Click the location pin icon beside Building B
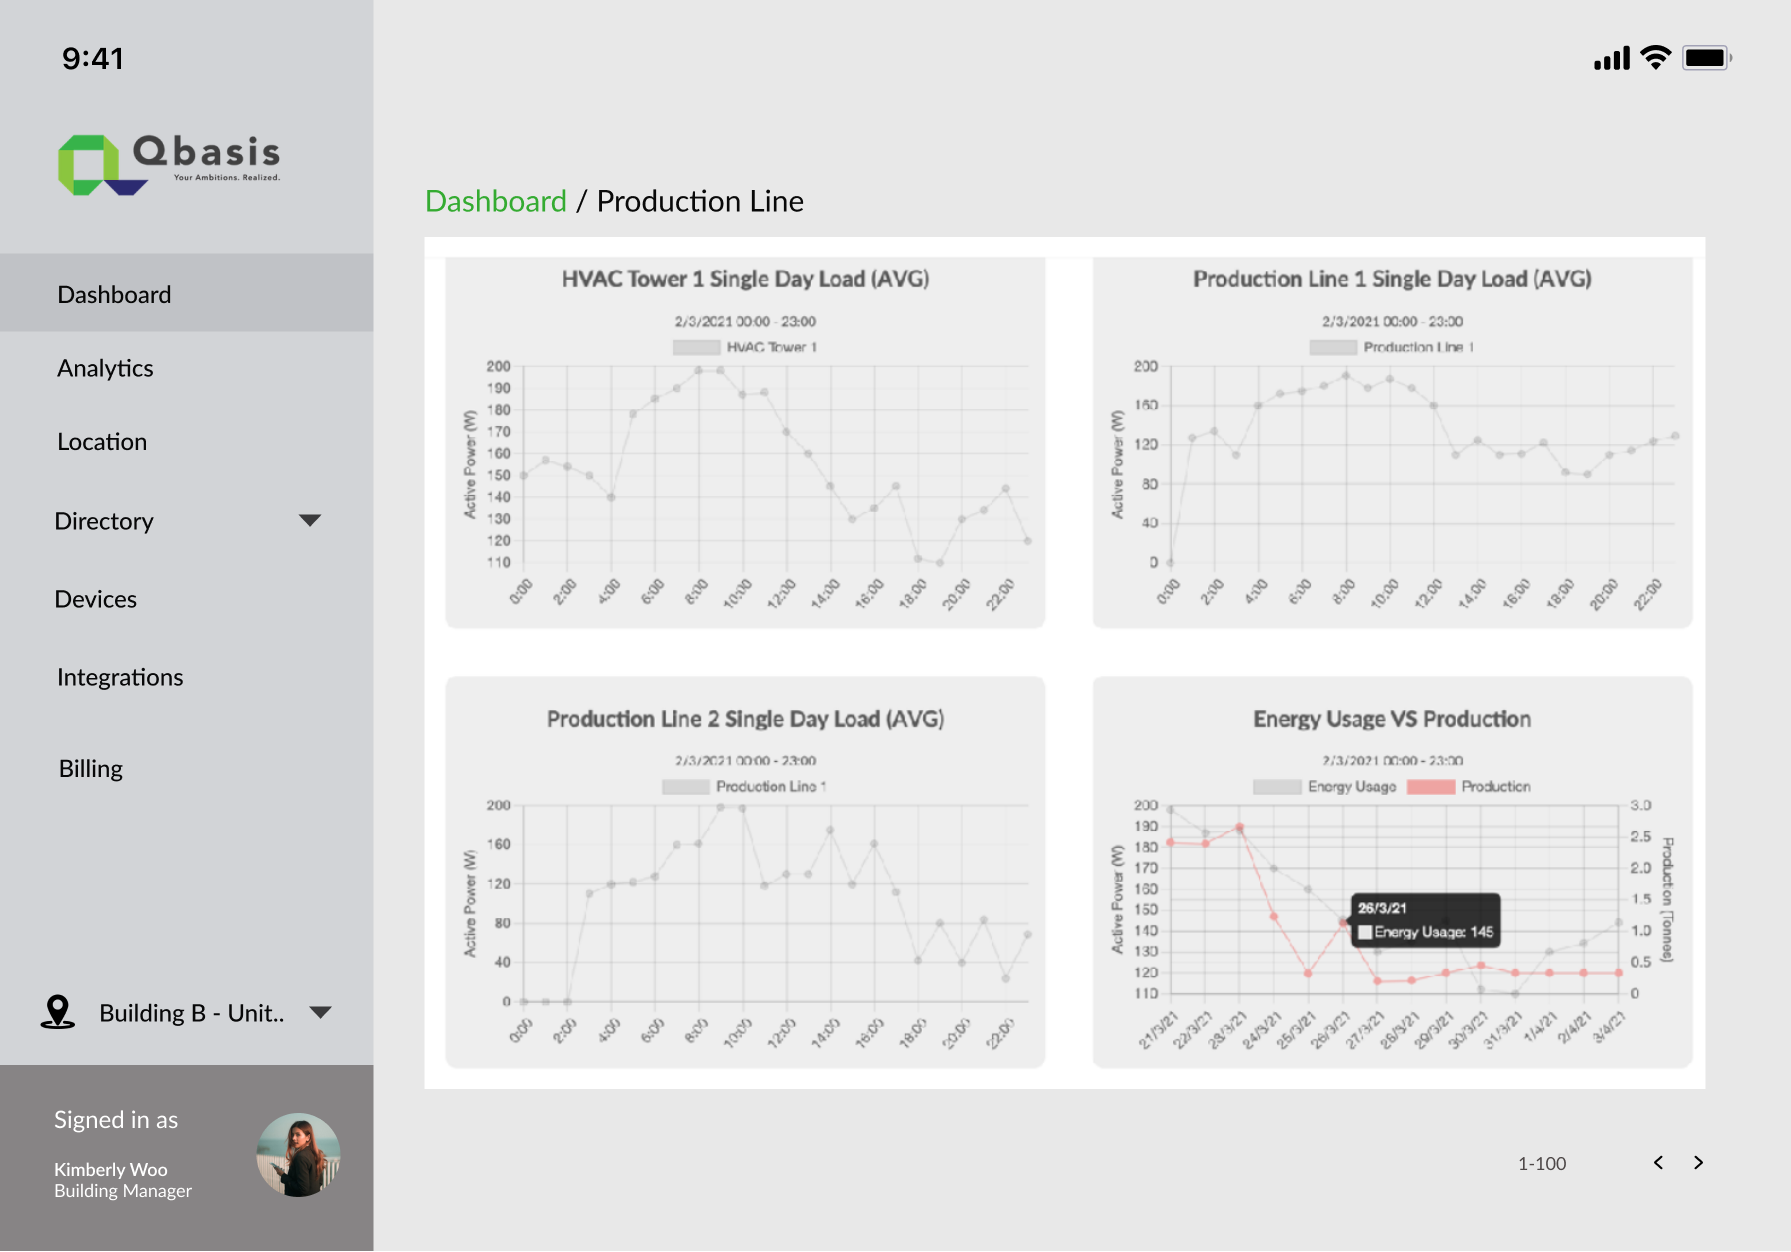 tap(58, 1012)
